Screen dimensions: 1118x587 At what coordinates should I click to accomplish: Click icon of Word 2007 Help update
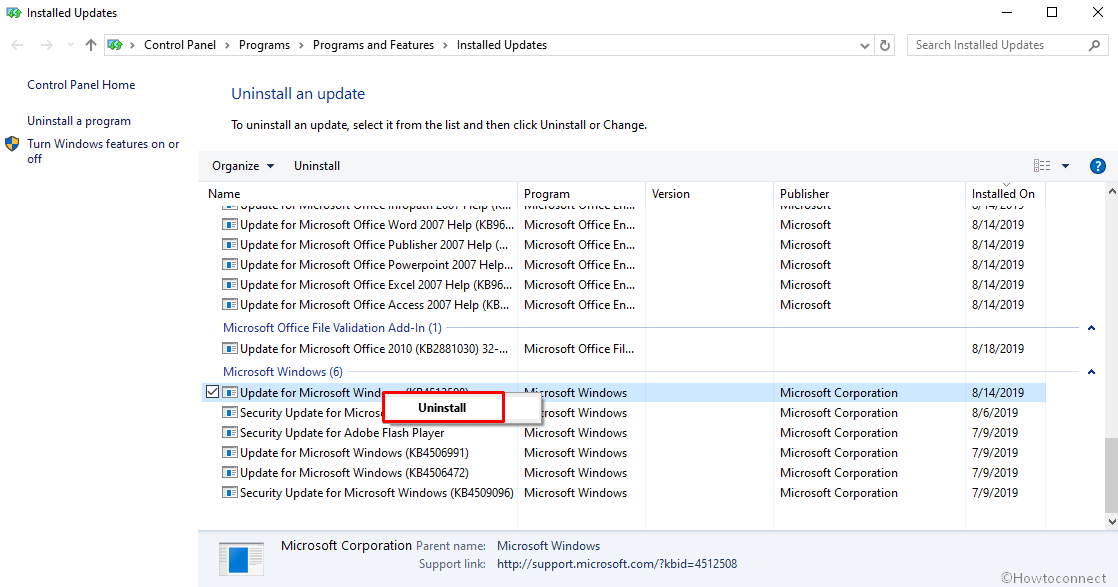pos(230,225)
